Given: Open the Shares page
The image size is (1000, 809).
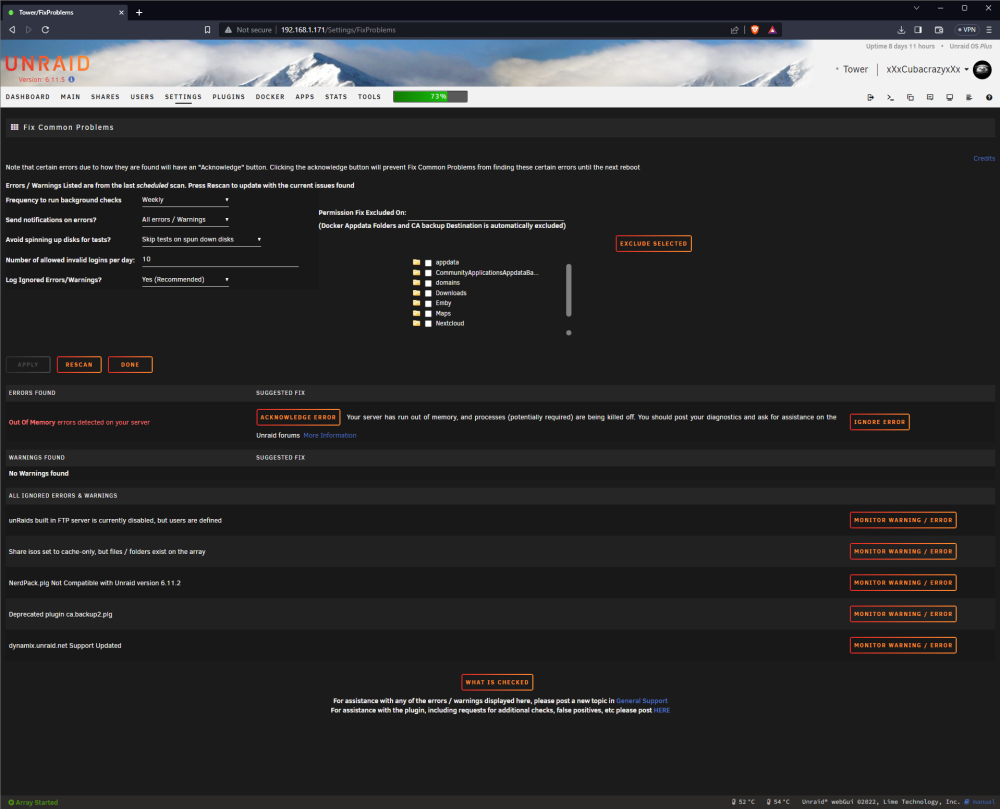Looking at the screenshot, I should [105, 97].
